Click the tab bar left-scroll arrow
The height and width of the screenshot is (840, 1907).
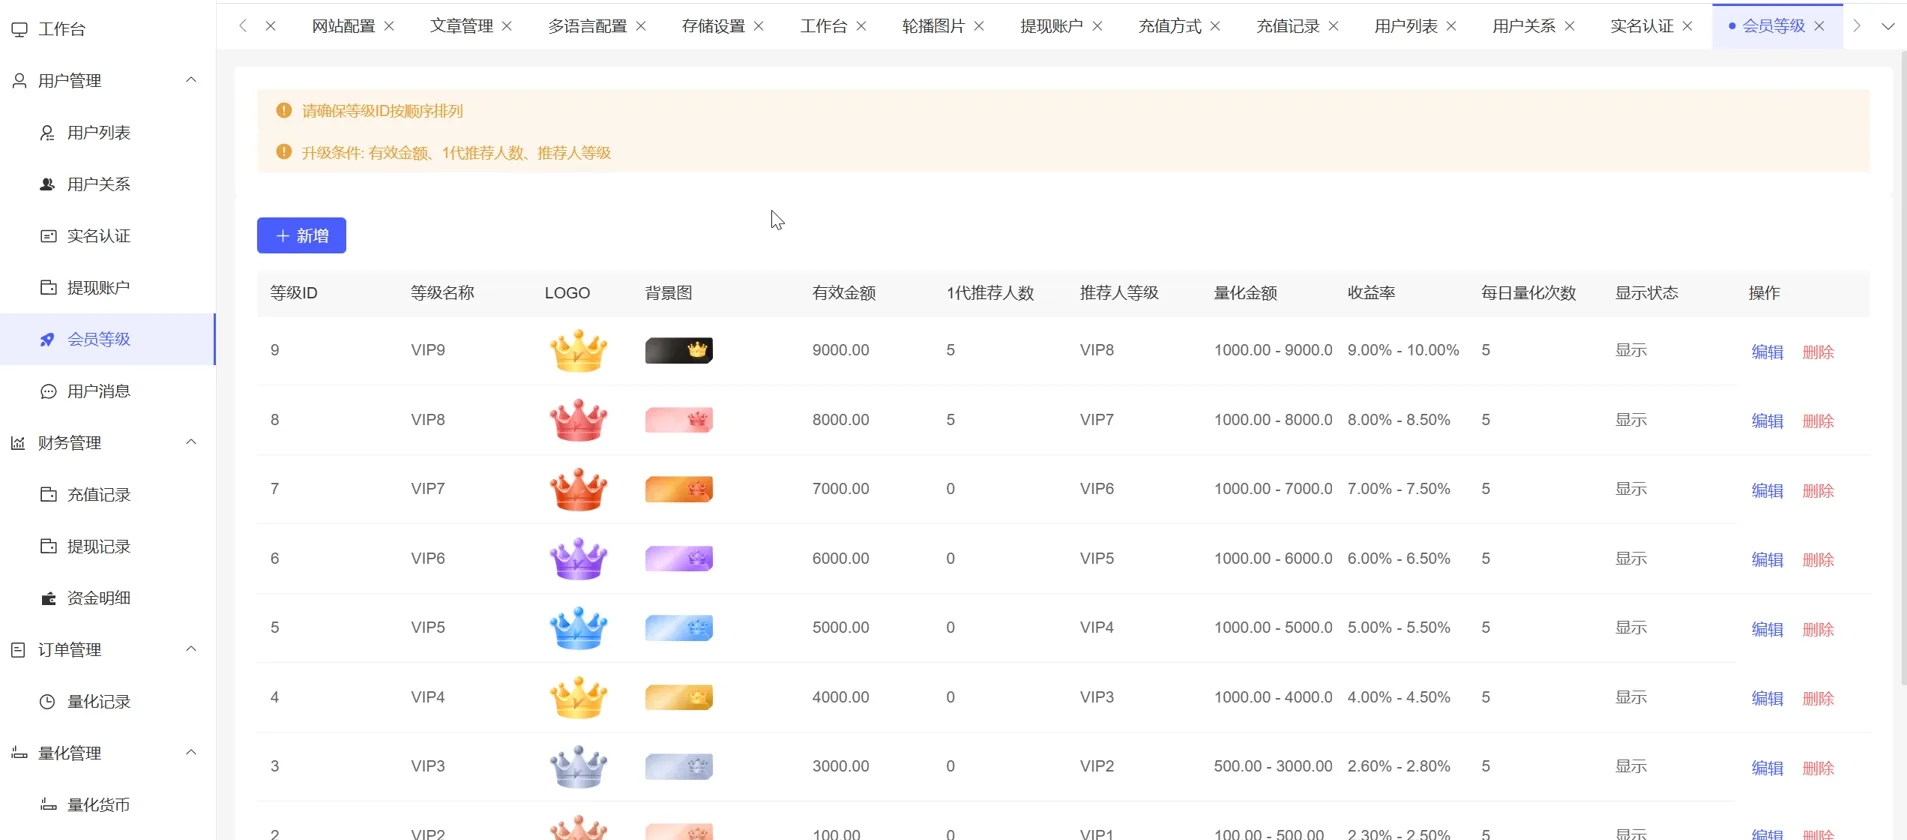pos(243,26)
